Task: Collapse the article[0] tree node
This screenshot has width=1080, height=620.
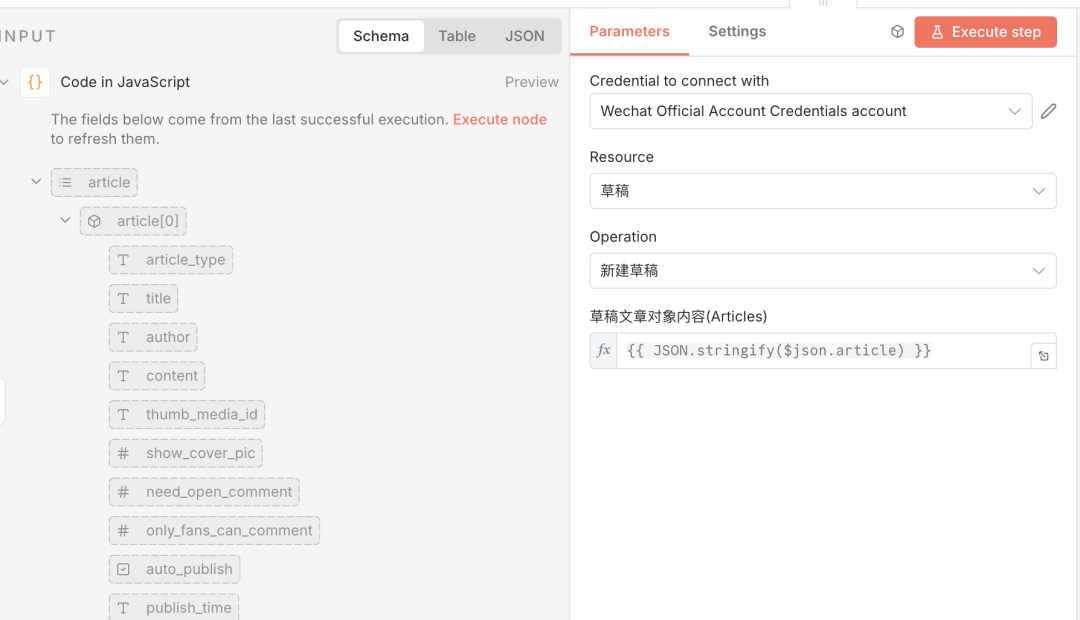Action: point(65,220)
